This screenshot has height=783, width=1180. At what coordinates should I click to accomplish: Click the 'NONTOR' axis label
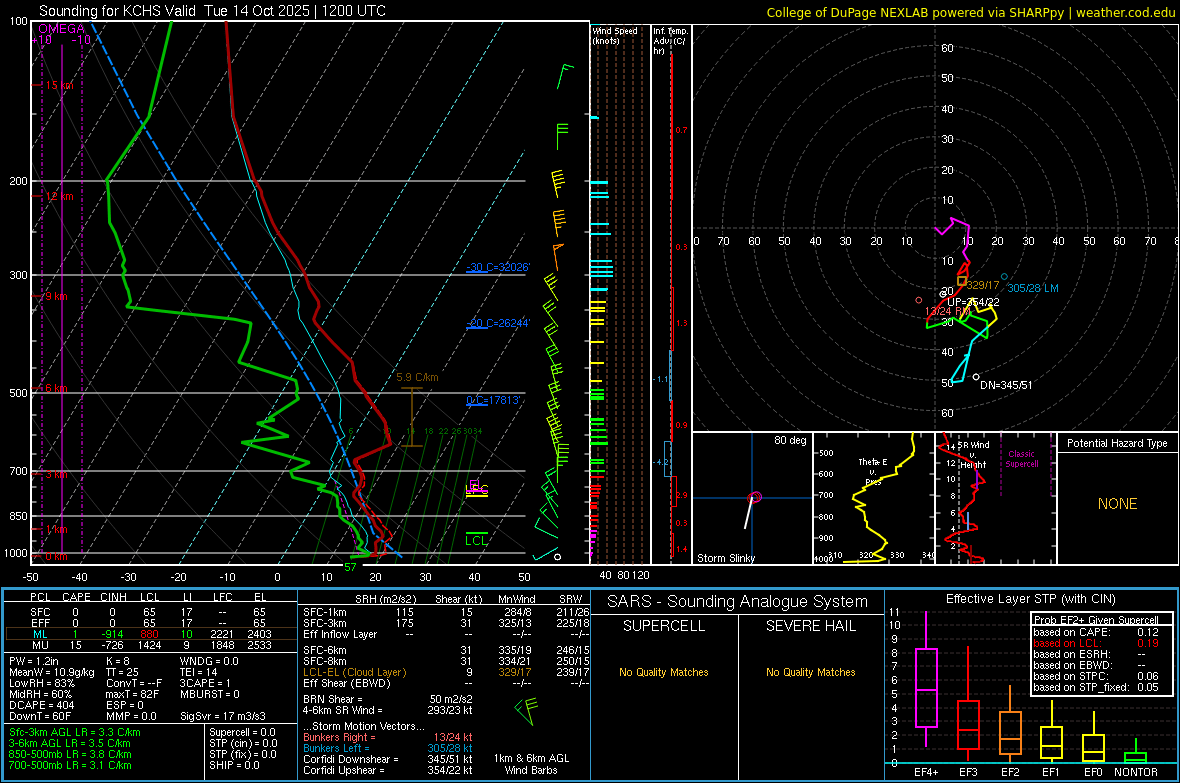pyautogui.click(x=1136, y=772)
